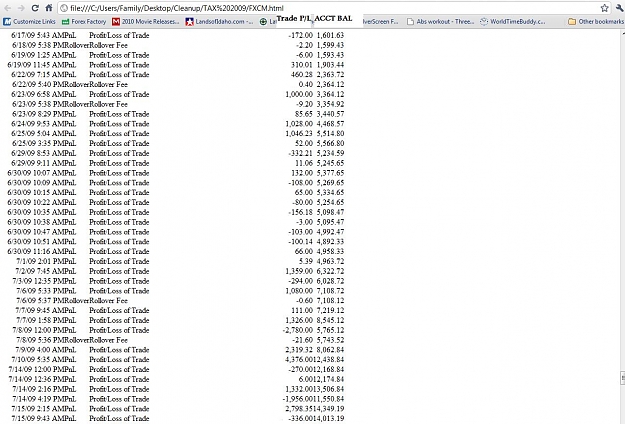Select the balance 4,958.33
Image resolution: width=625 pixels, height=424 pixels.
pos(330,251)
